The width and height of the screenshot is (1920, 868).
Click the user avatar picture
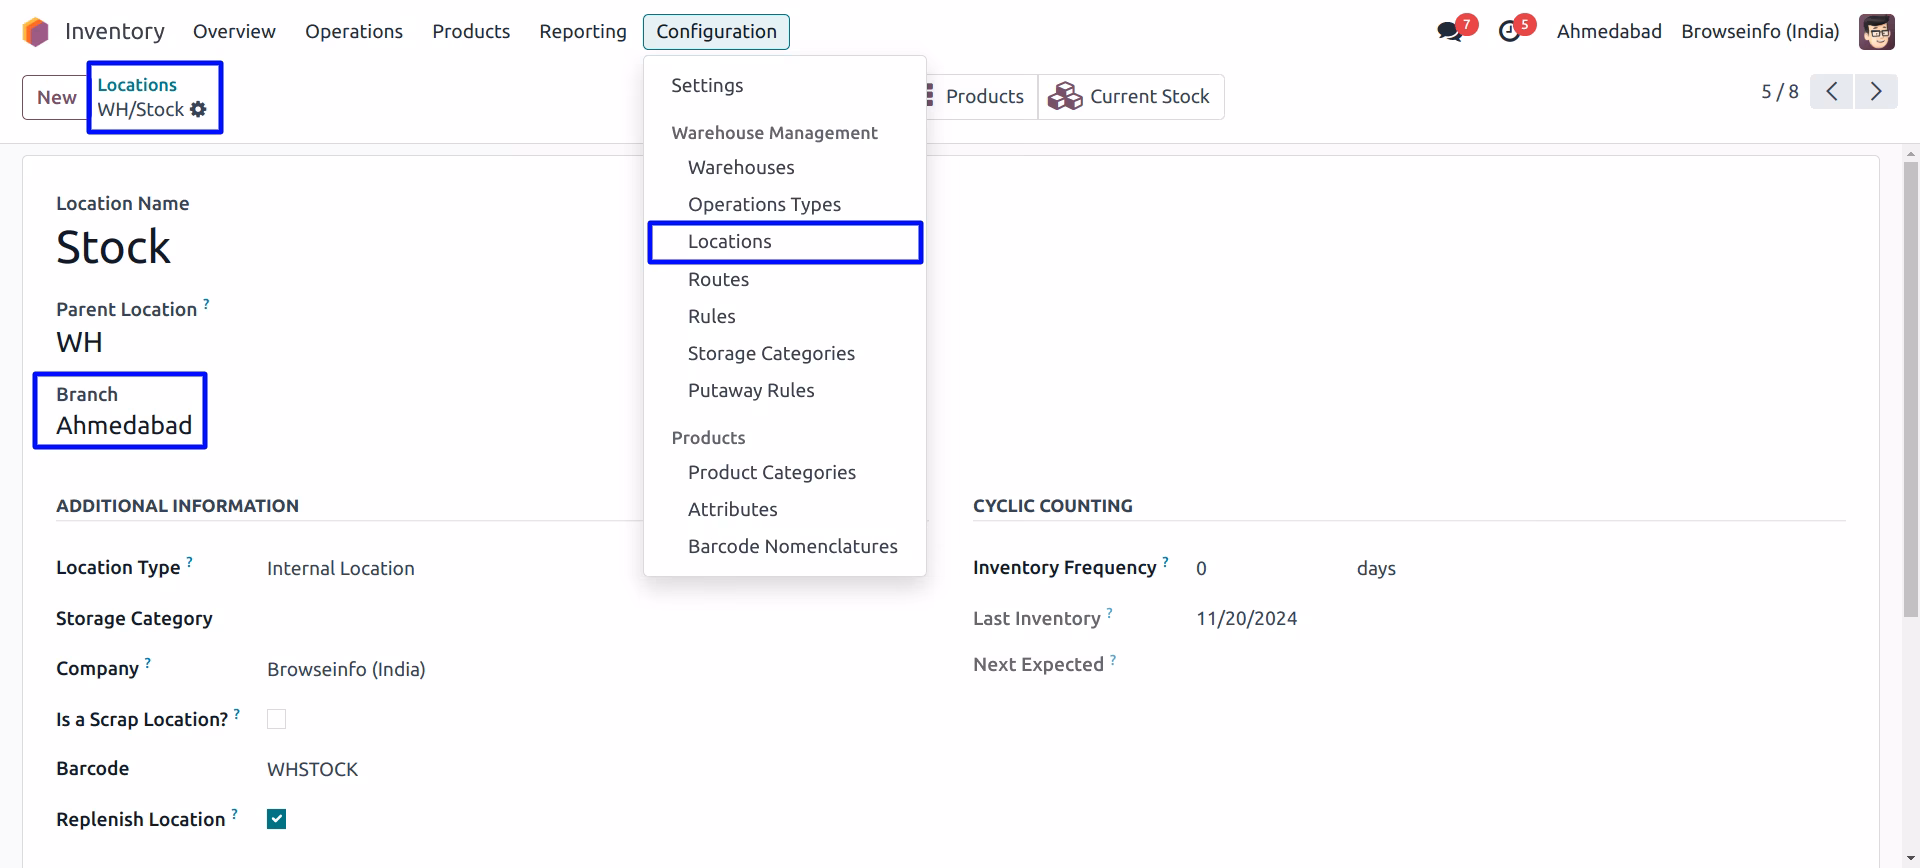1877,32
